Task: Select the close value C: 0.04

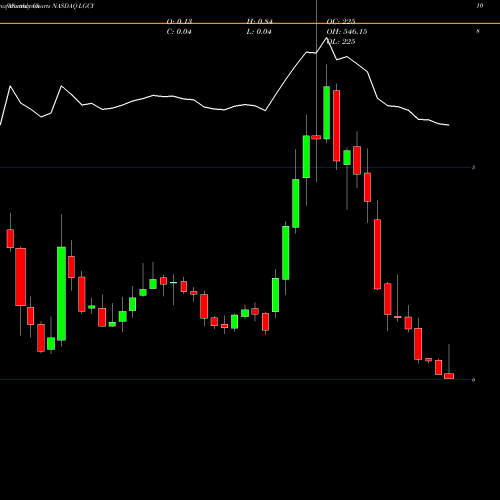Action: [x=179, y=32]
